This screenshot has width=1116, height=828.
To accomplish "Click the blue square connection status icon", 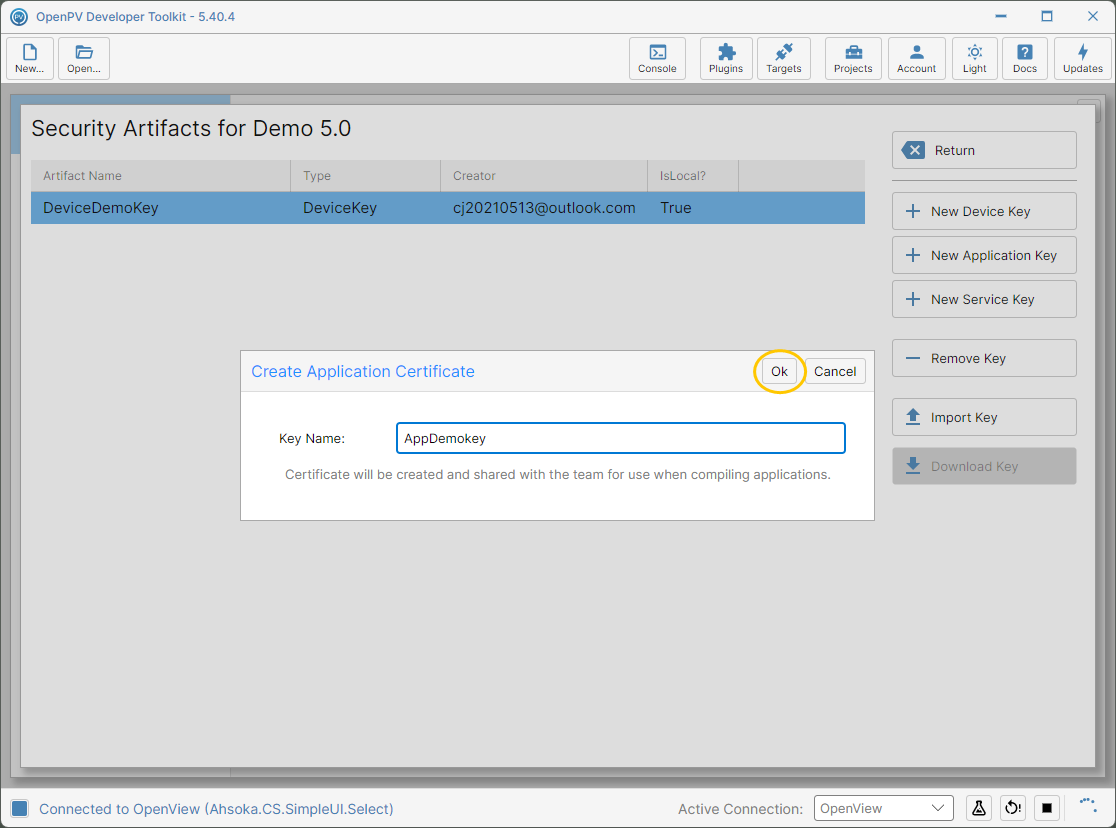I will point(20,808).
